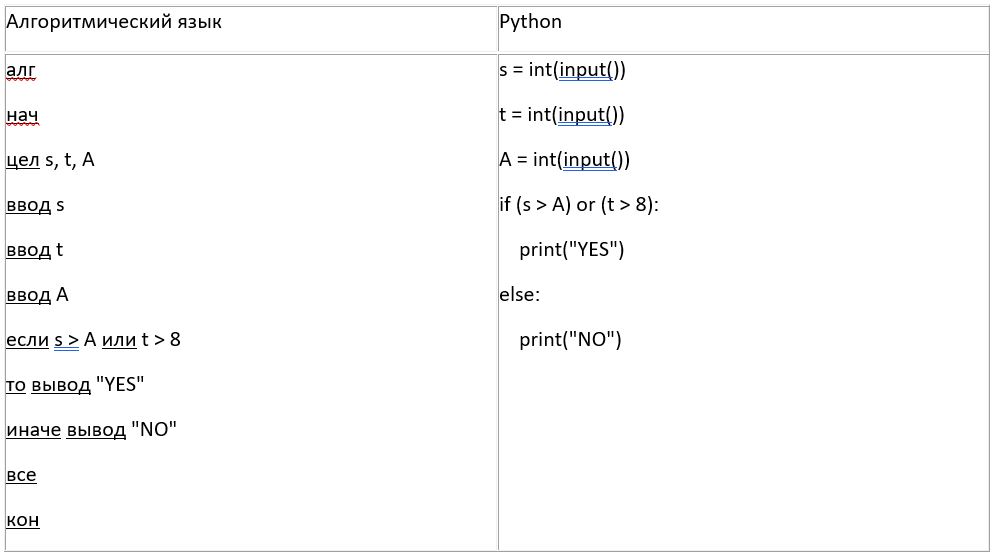Image resolution: width=997 pixels, height=558 pixels.
Task: Click the condition line "если s > A или t > 8"
Action: [x=93, y=340]
